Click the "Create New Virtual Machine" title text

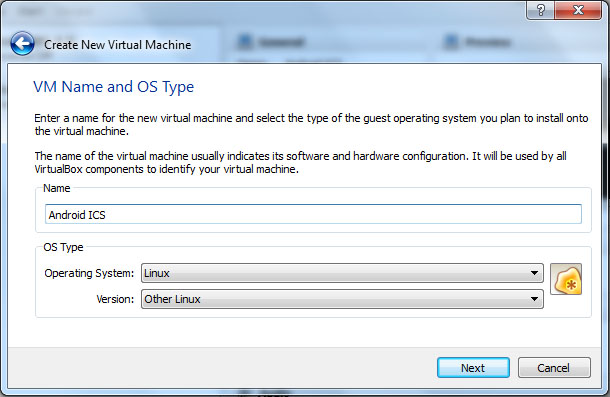pos(117,45)
